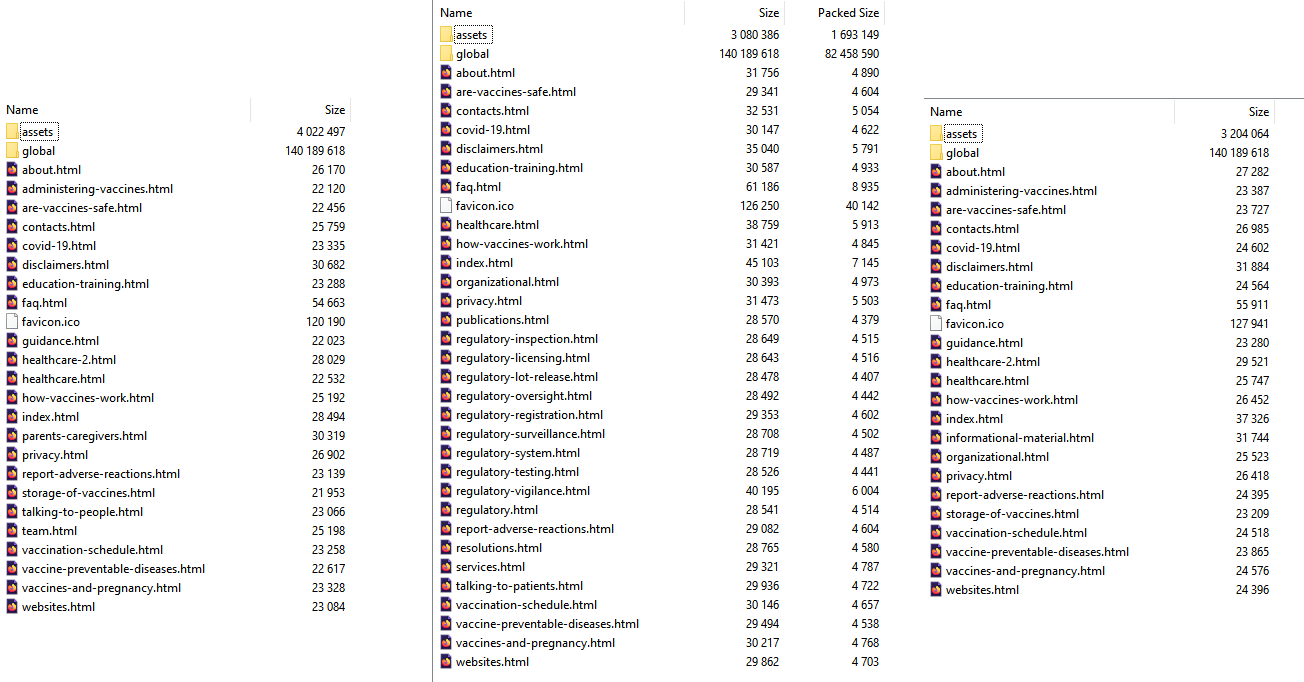Screen dimensions: 1304x682
Task: Click the resolutions.html file icon
Action: pyautogui.click(x=446, y=548)
